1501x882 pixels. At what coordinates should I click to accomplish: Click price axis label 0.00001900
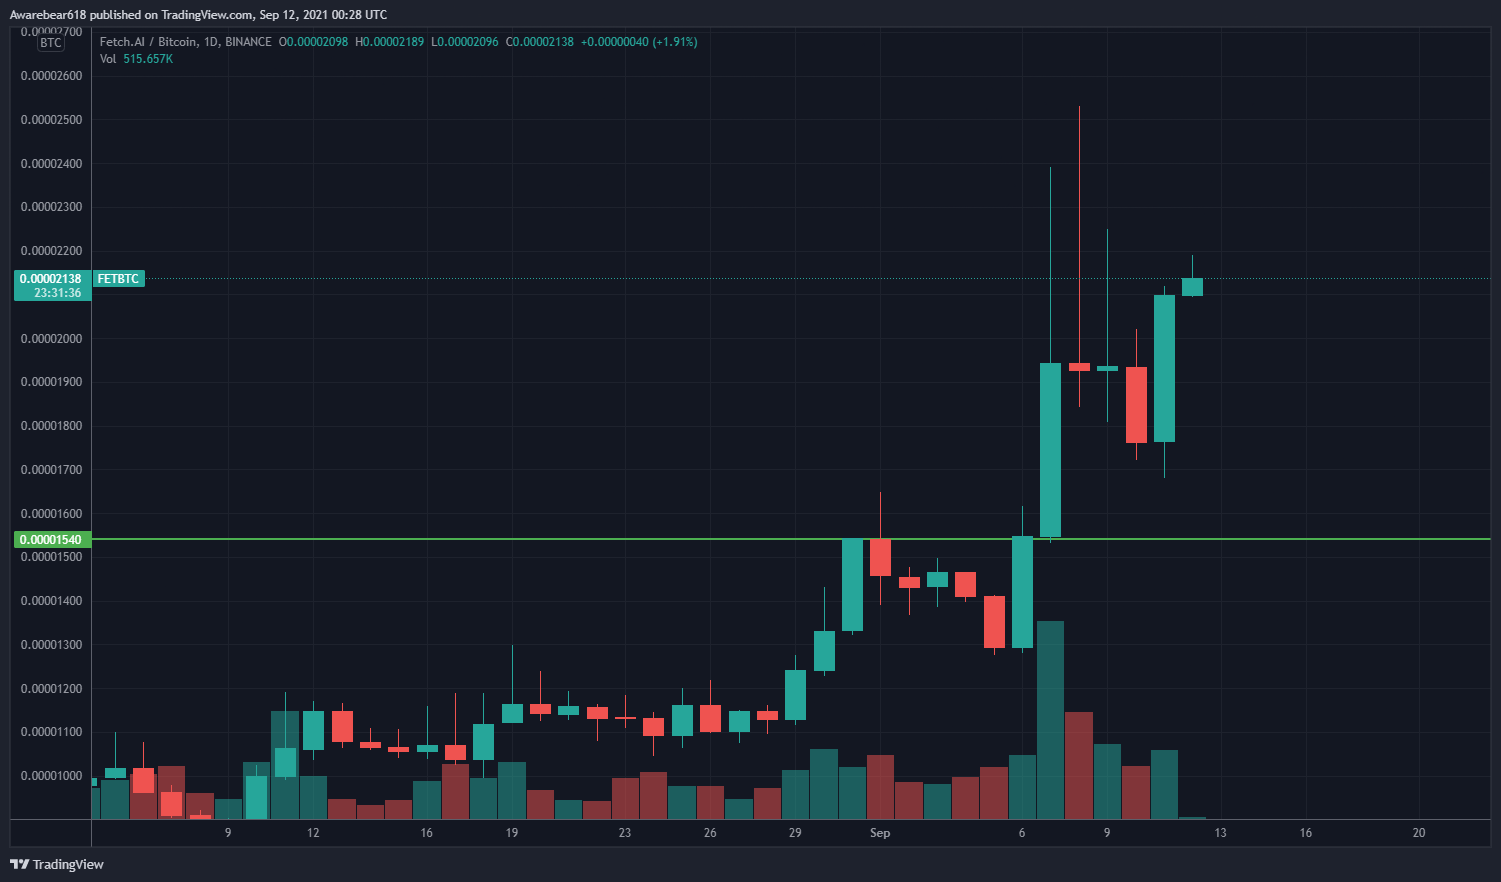pos(51,382)
